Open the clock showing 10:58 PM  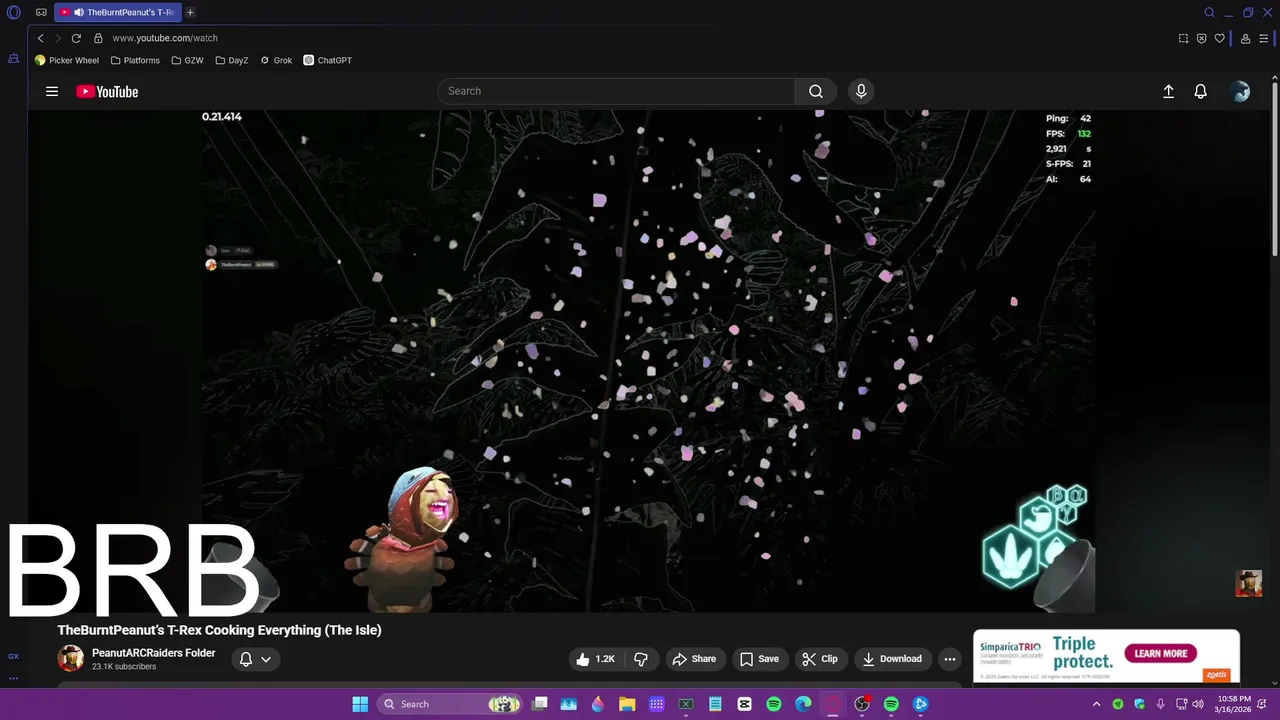click(1234, 704)
